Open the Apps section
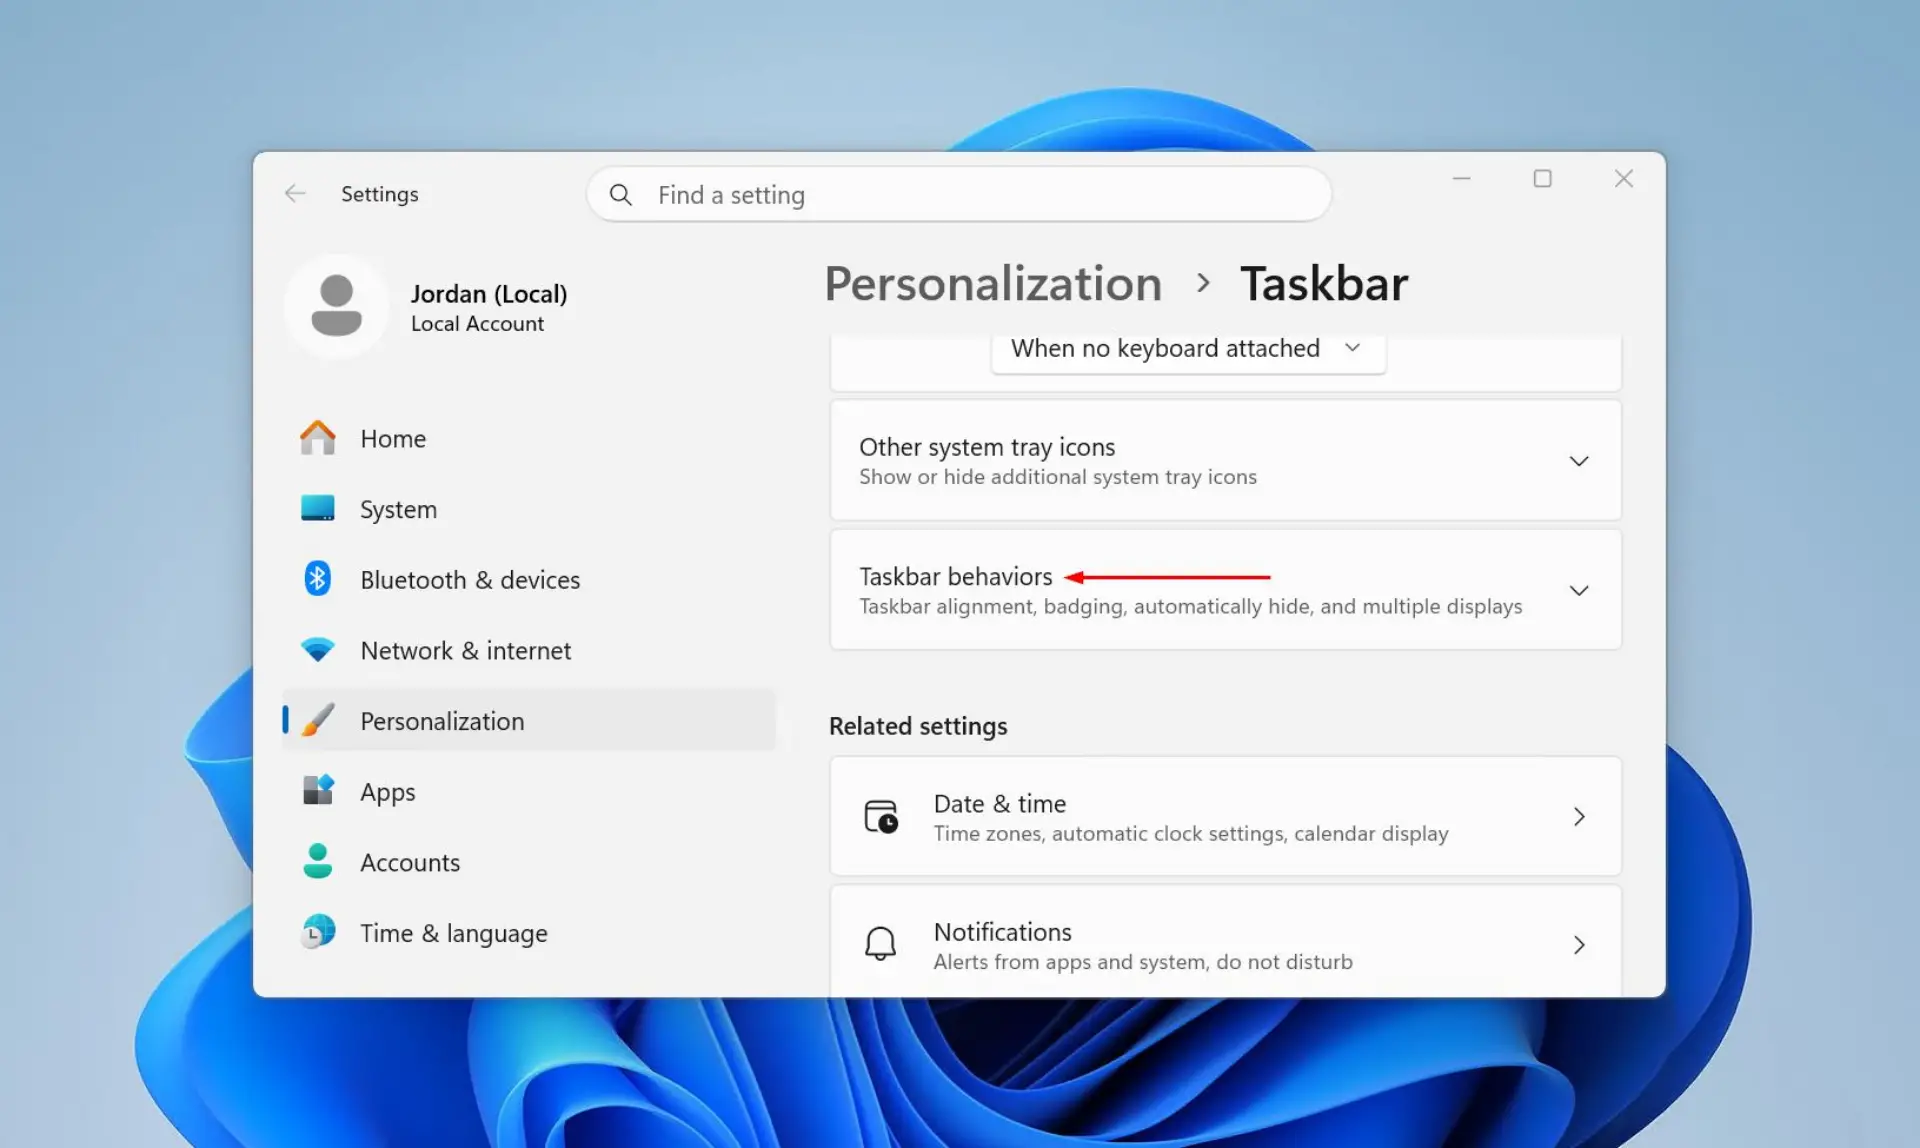 click(529, 791)
